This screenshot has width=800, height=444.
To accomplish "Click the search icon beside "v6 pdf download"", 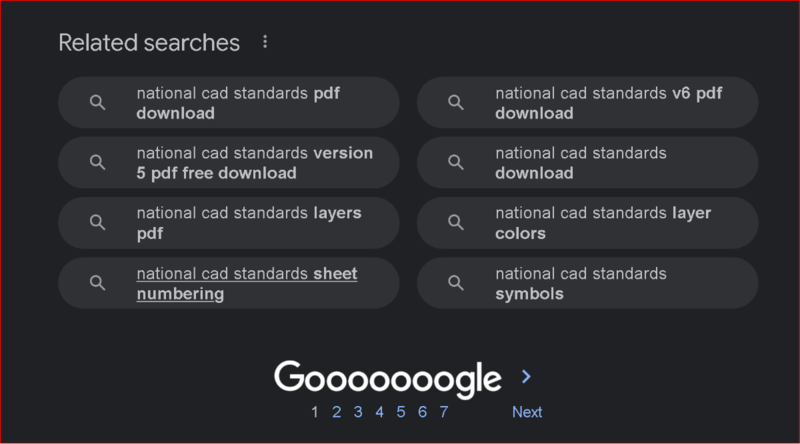I will (455, 103).
